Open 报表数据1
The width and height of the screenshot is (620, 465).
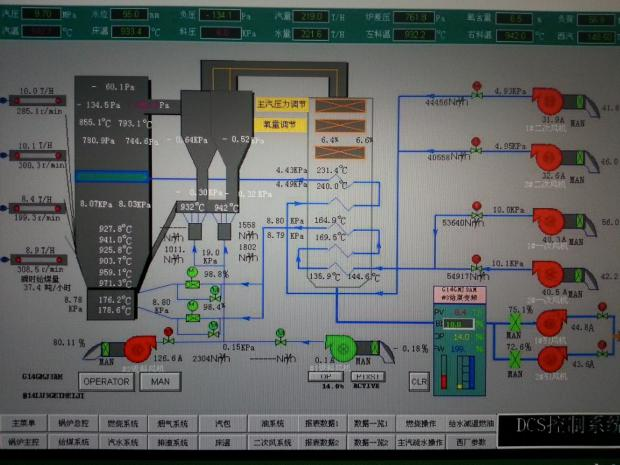pyautogui.click(x=322, y=423)
